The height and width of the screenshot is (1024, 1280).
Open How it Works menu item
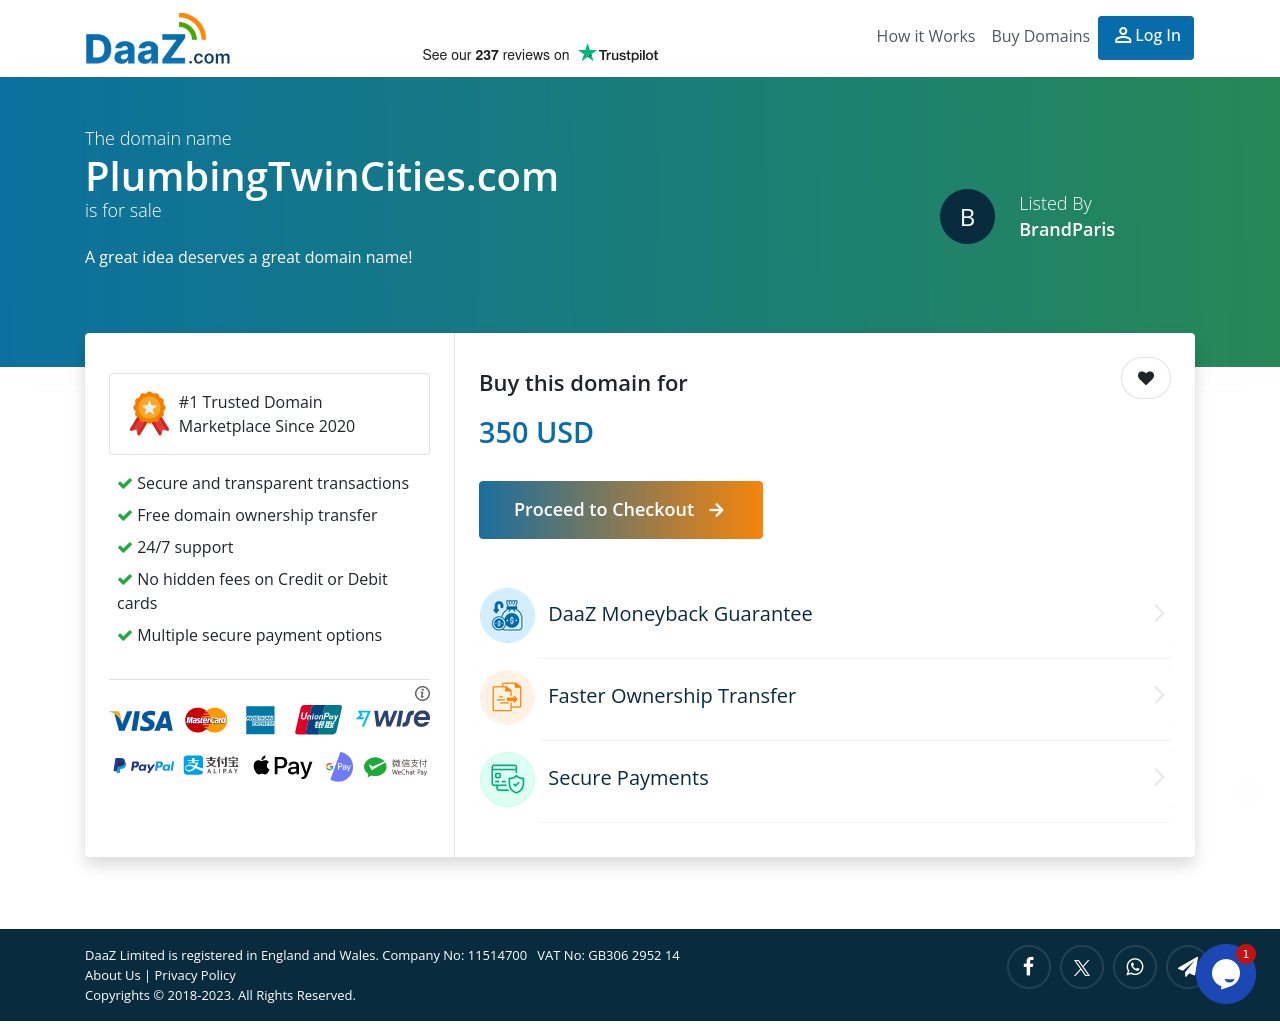coord(925,36)
